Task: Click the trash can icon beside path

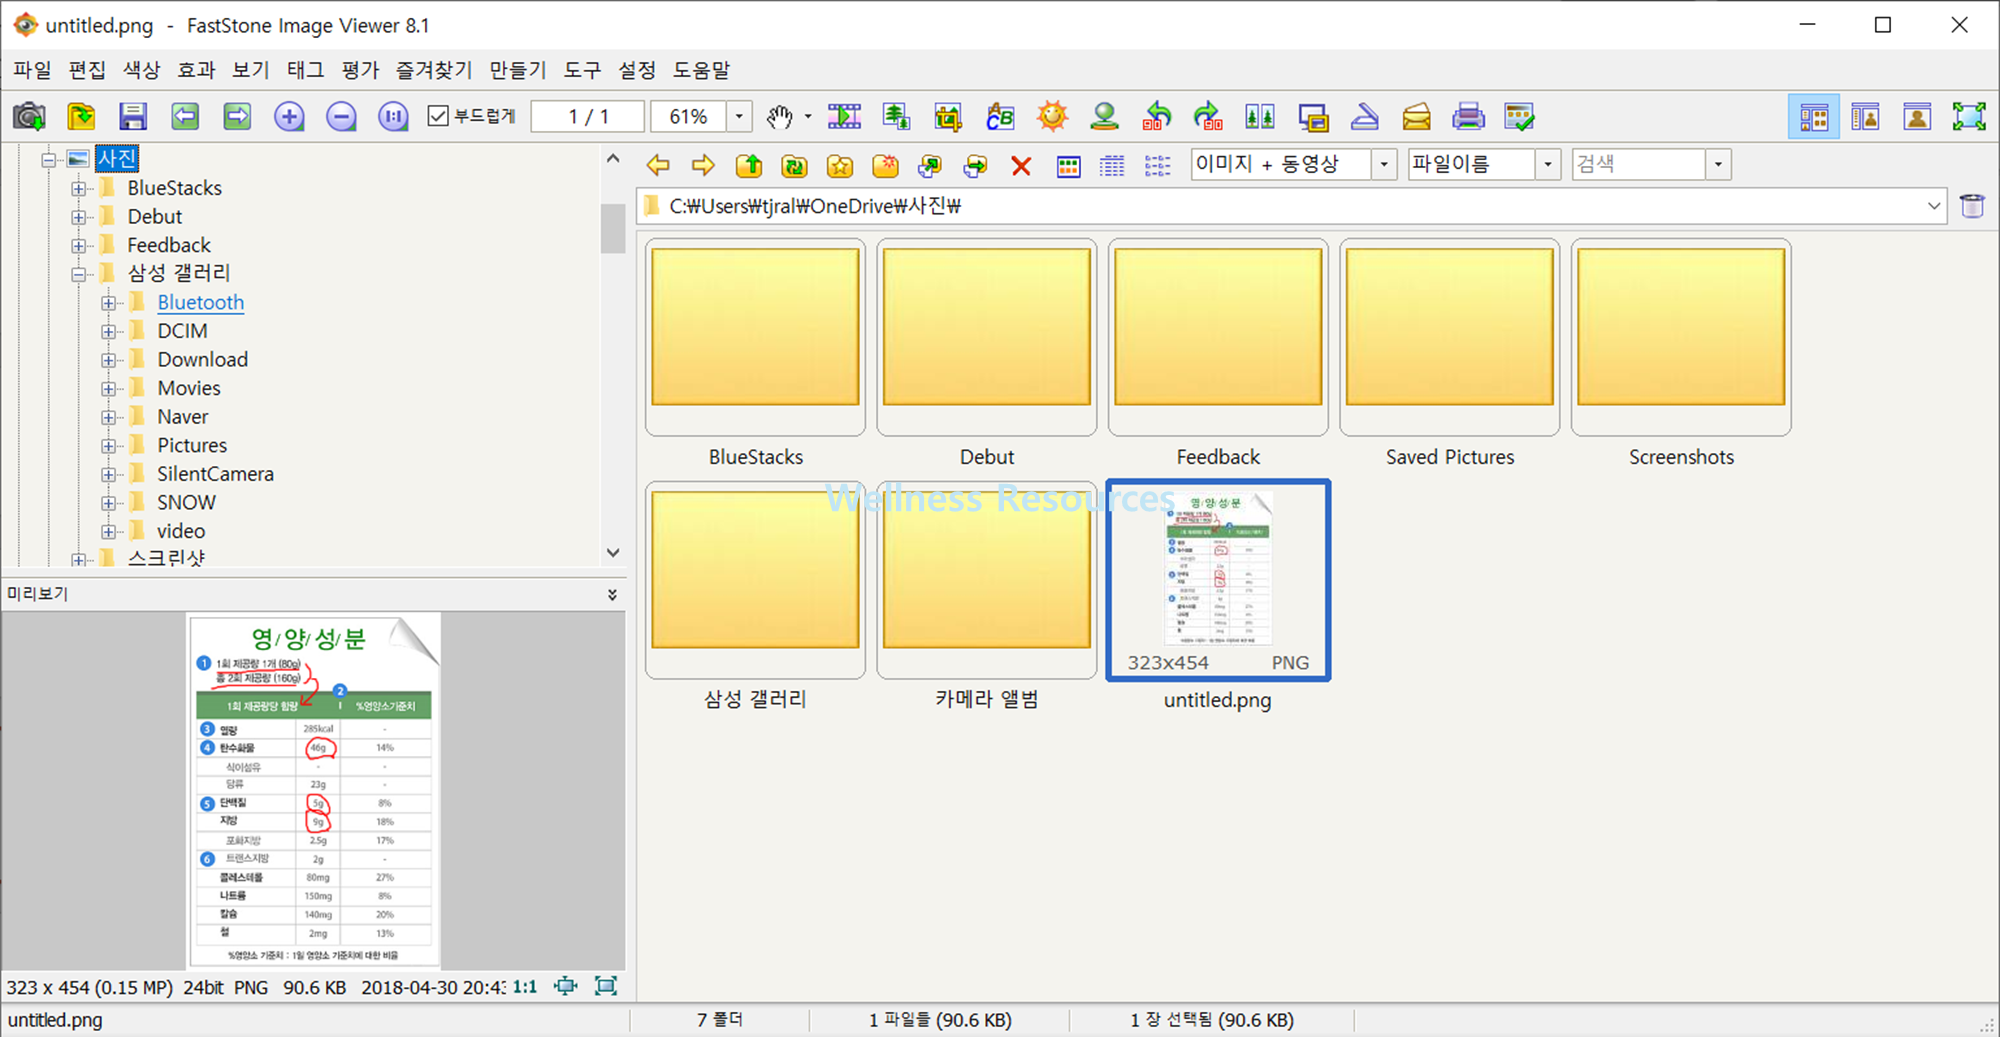Action: pyautogui.click(x=1972, y=206)
